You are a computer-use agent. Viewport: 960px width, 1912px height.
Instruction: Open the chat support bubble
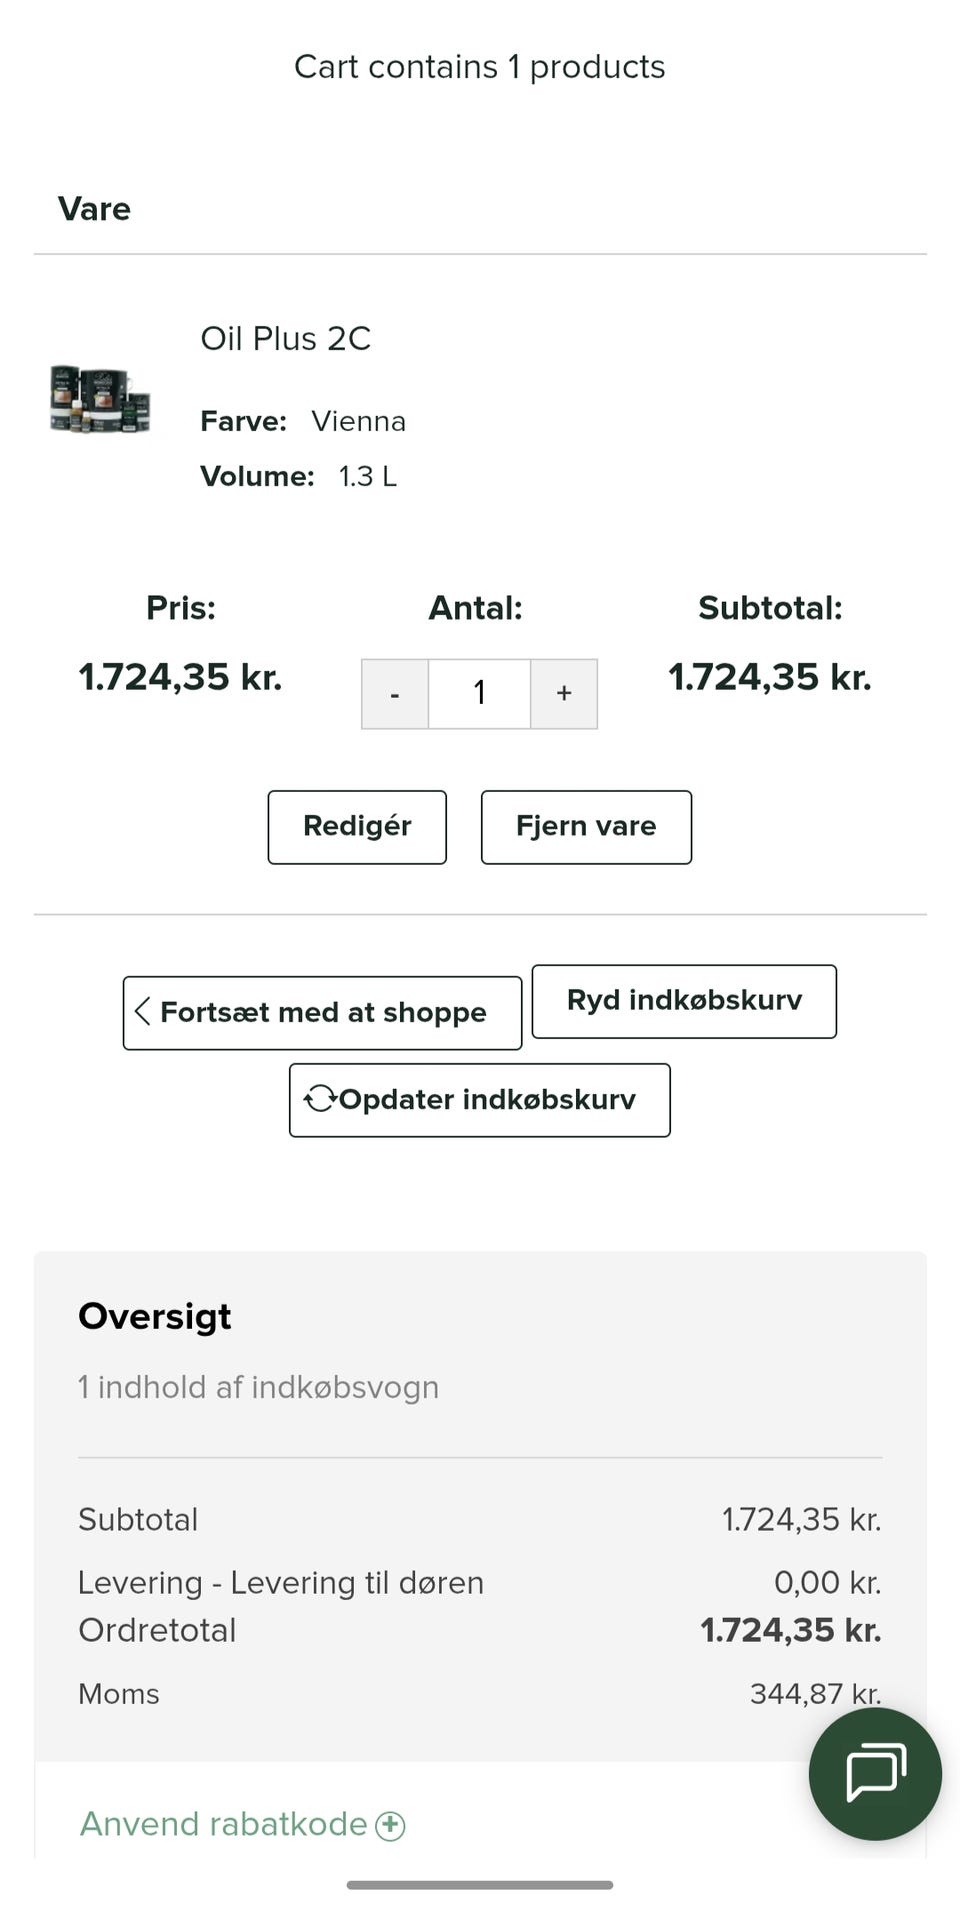tap(875, 1773)
